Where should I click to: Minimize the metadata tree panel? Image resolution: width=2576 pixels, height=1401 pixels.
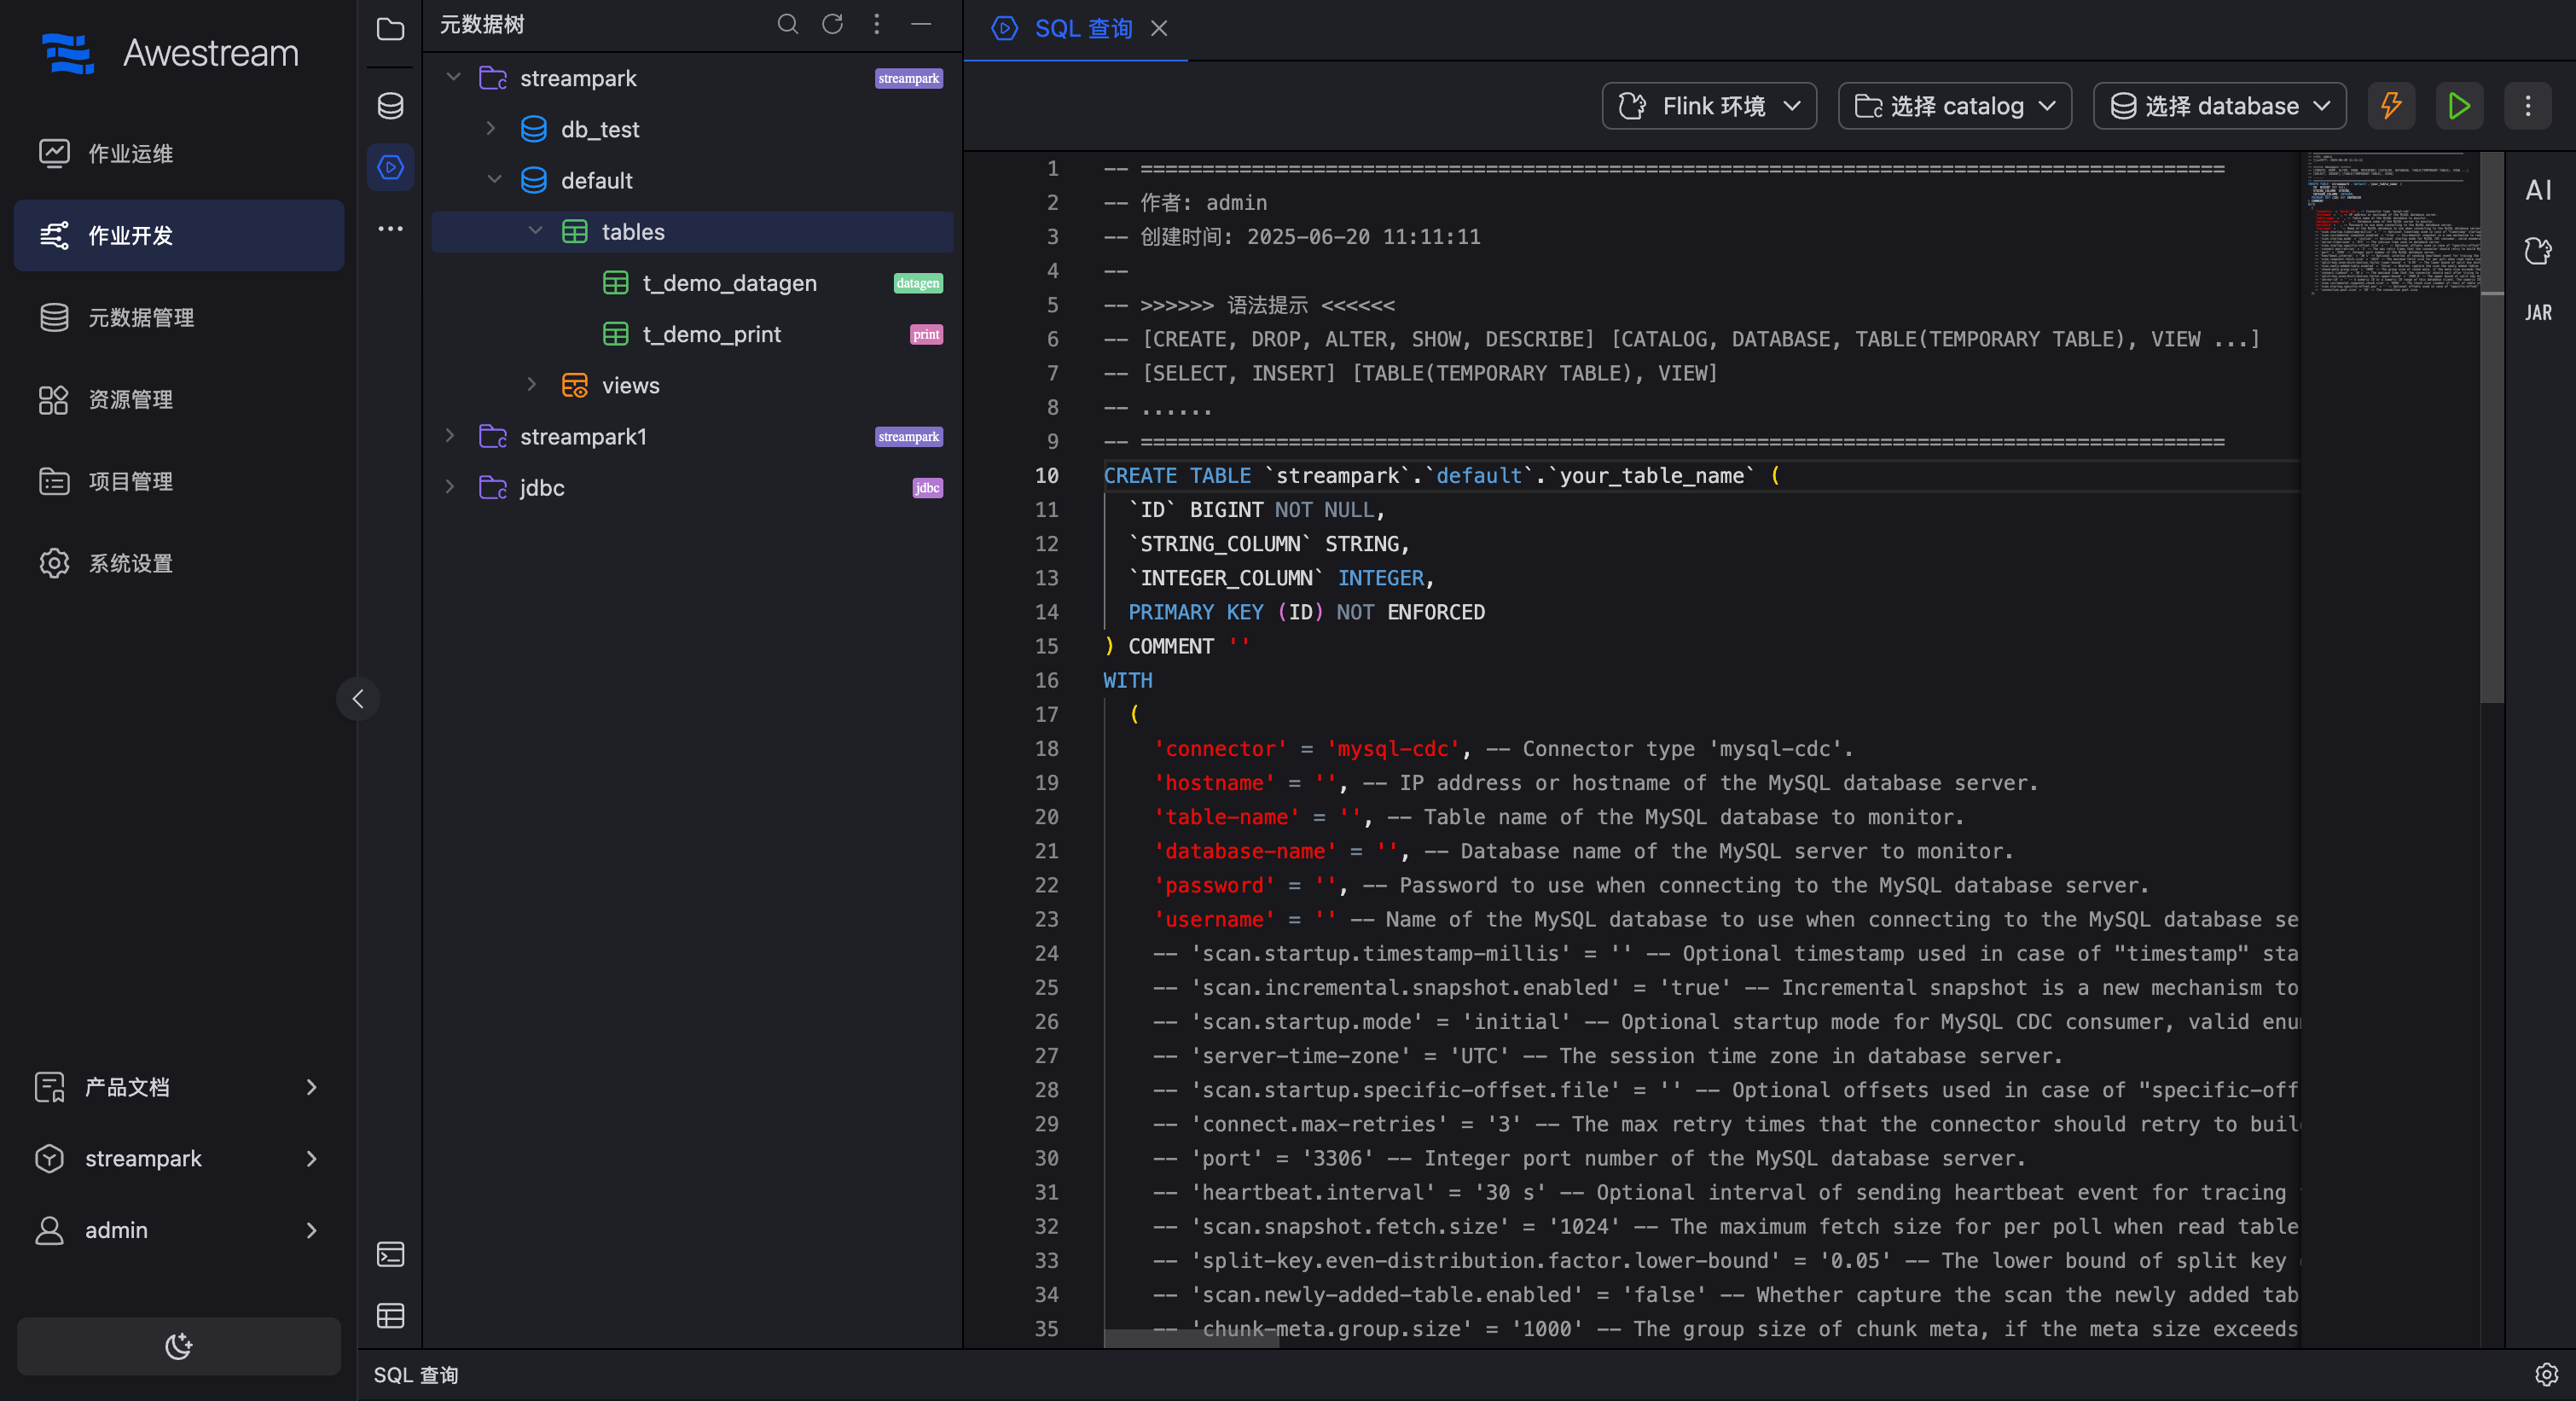click(921, 24)
